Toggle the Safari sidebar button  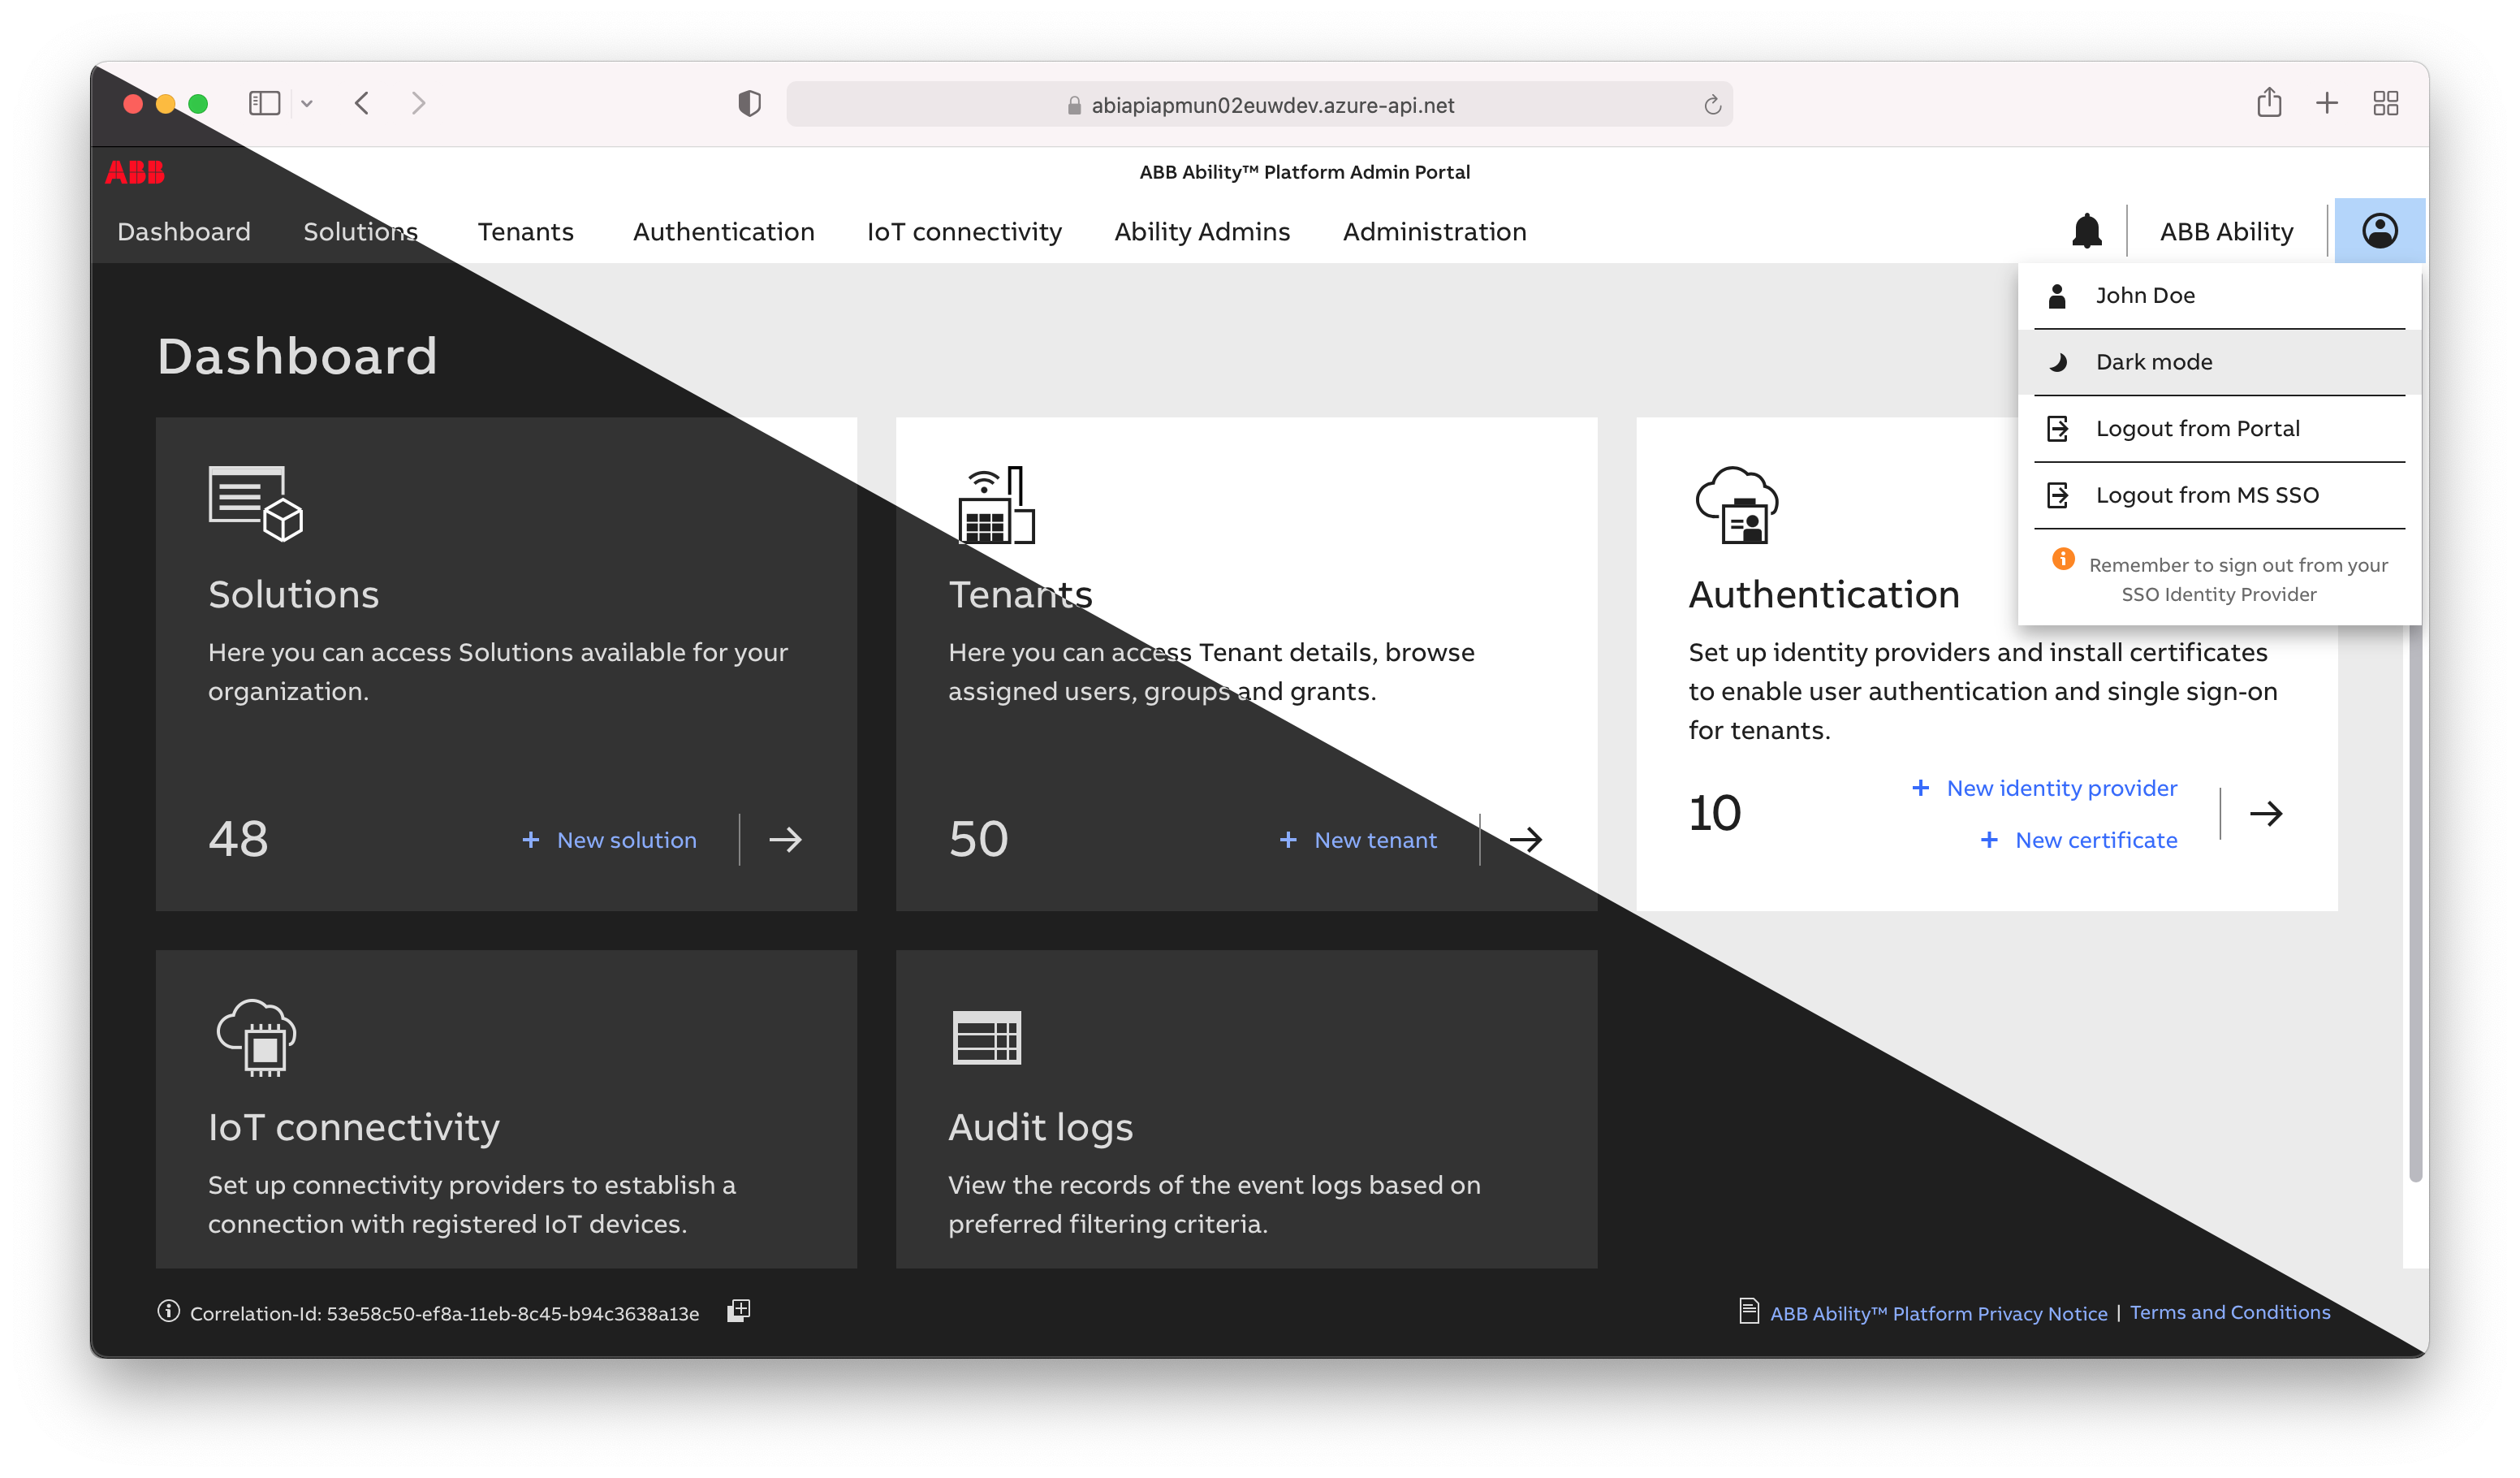pyautogui.click(x=264, y=103)
